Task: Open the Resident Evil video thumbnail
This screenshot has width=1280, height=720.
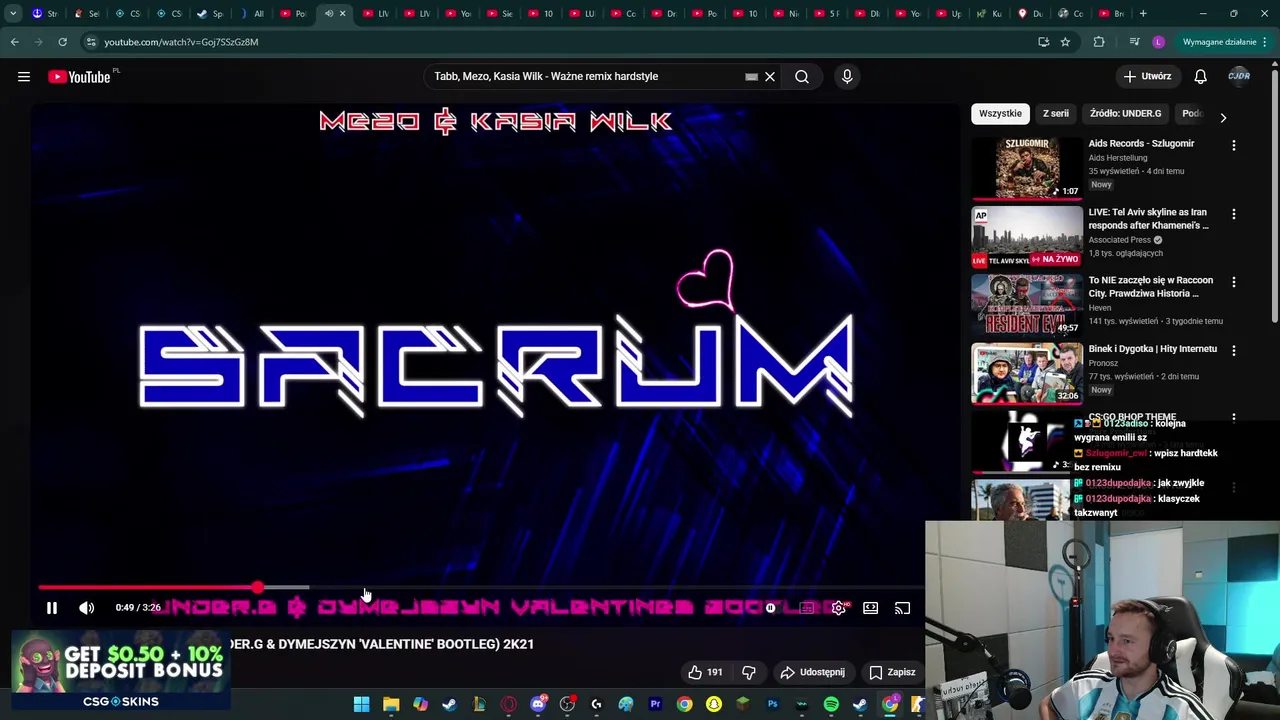Action: tap(1027, 305)
